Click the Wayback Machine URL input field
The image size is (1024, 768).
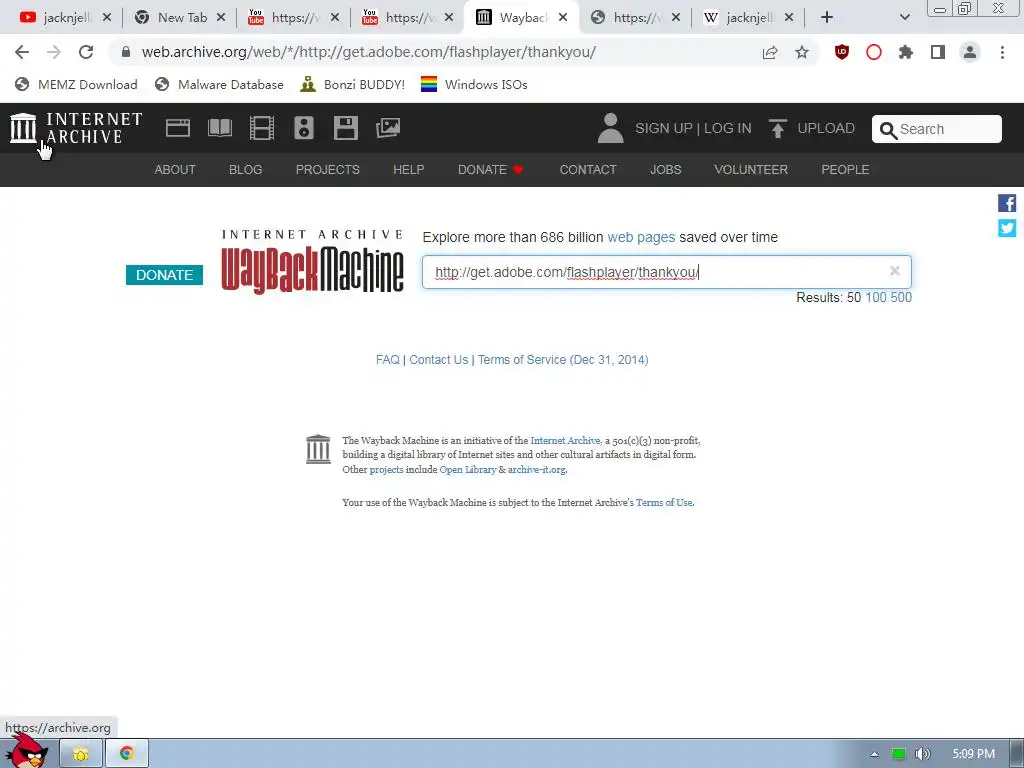pos(666,272)
